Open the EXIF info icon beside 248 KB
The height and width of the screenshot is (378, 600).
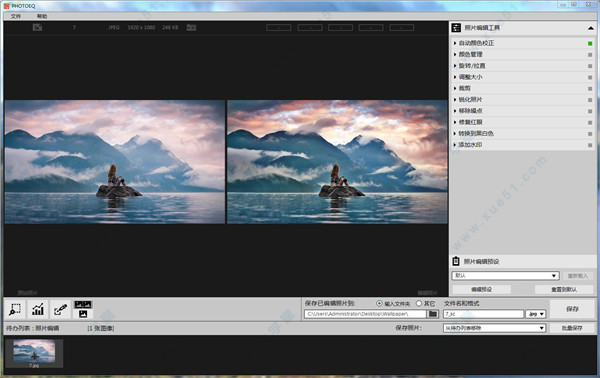point(191,27)
